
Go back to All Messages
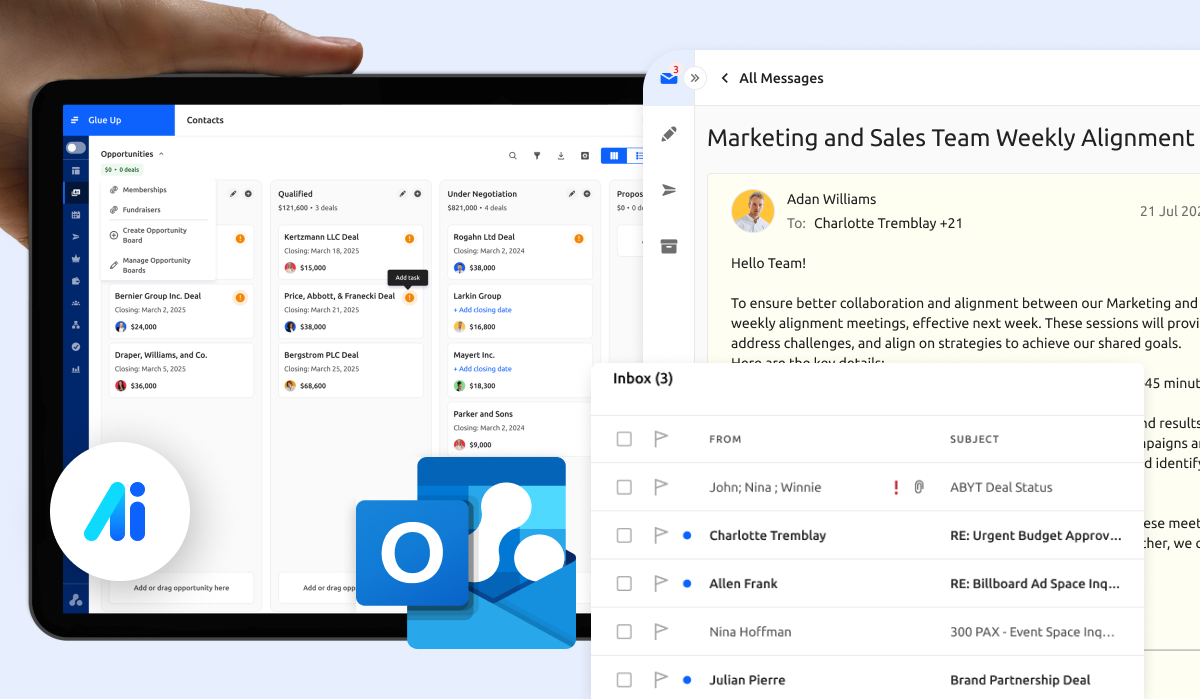770,78
